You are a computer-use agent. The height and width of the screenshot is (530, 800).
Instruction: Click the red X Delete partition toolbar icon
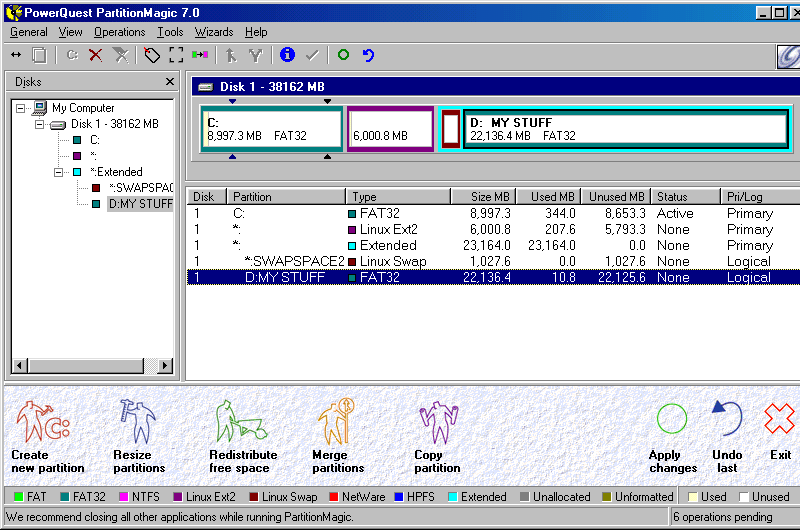[x=95, y=55]
